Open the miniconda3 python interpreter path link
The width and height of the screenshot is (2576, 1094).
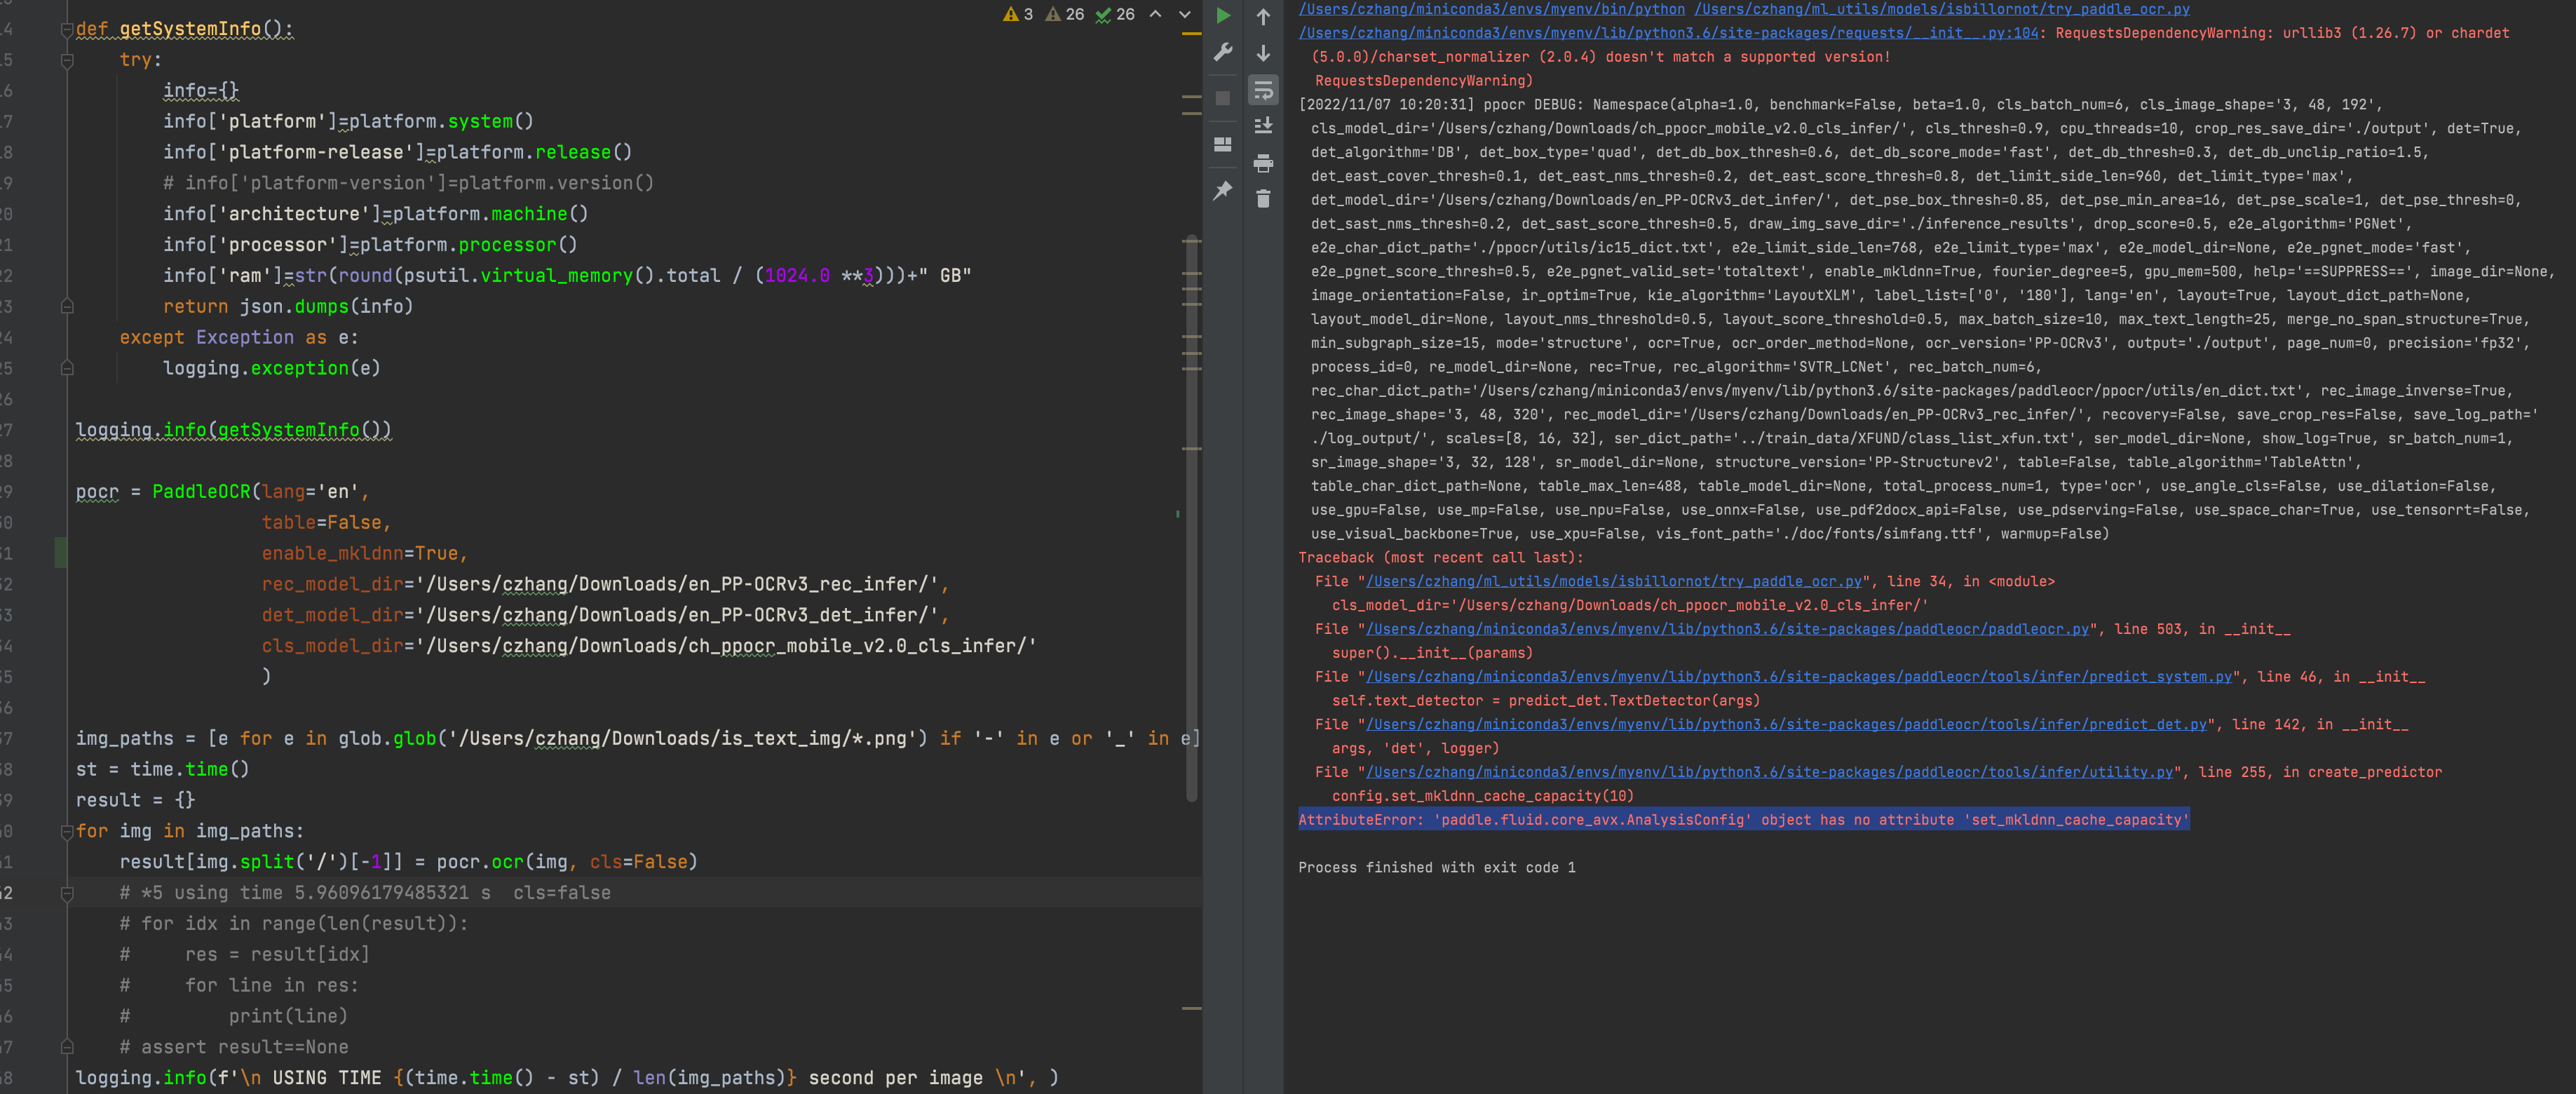click(1491, 9)
